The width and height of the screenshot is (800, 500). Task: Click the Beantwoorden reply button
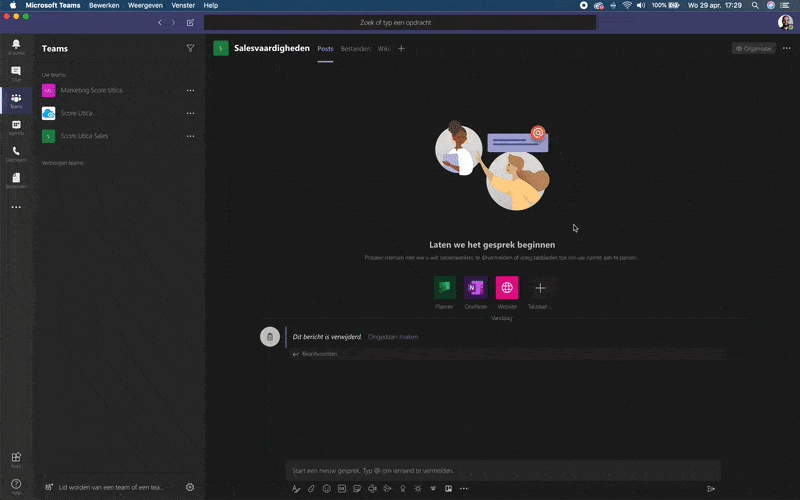point(319,354)
